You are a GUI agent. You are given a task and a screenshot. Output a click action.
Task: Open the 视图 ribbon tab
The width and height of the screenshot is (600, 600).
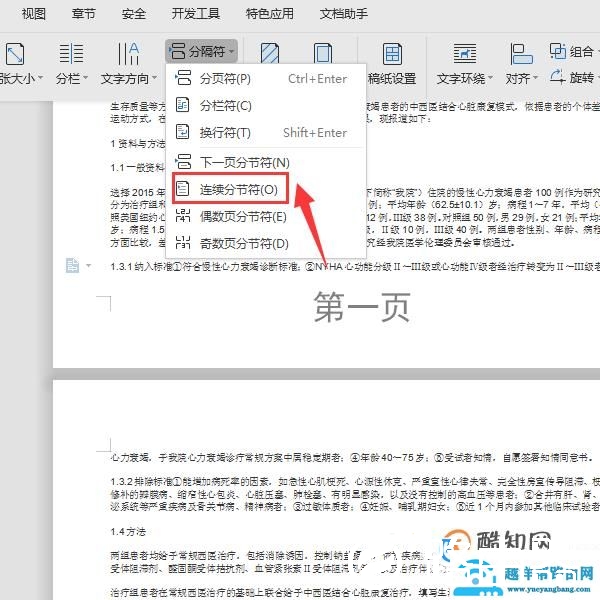pos(34,14)
